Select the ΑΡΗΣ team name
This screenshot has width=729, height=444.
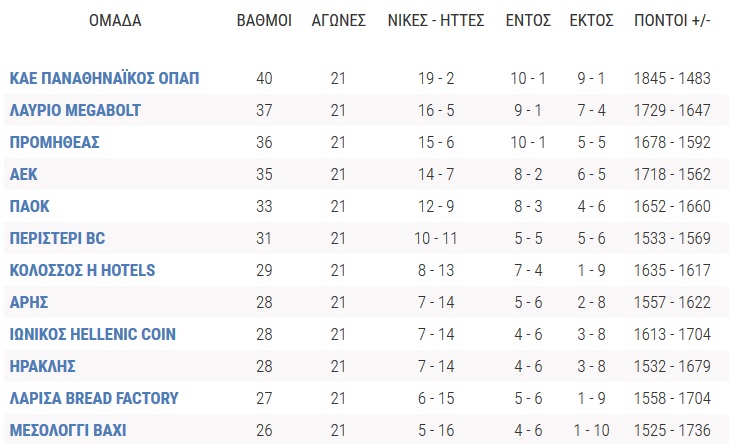tap(29, 303)
